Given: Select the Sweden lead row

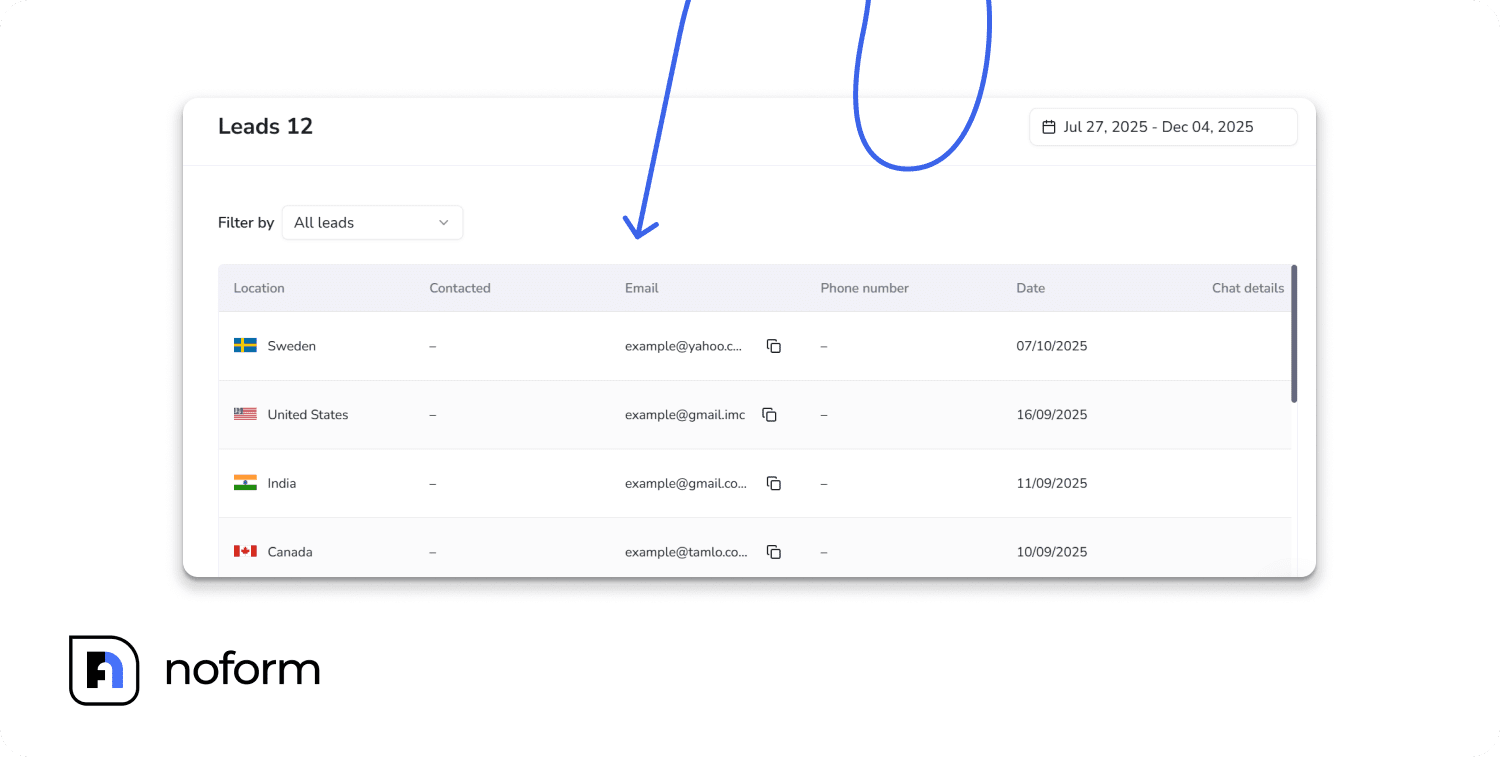Looking at the screenshot, I should [x=600, y=345].
